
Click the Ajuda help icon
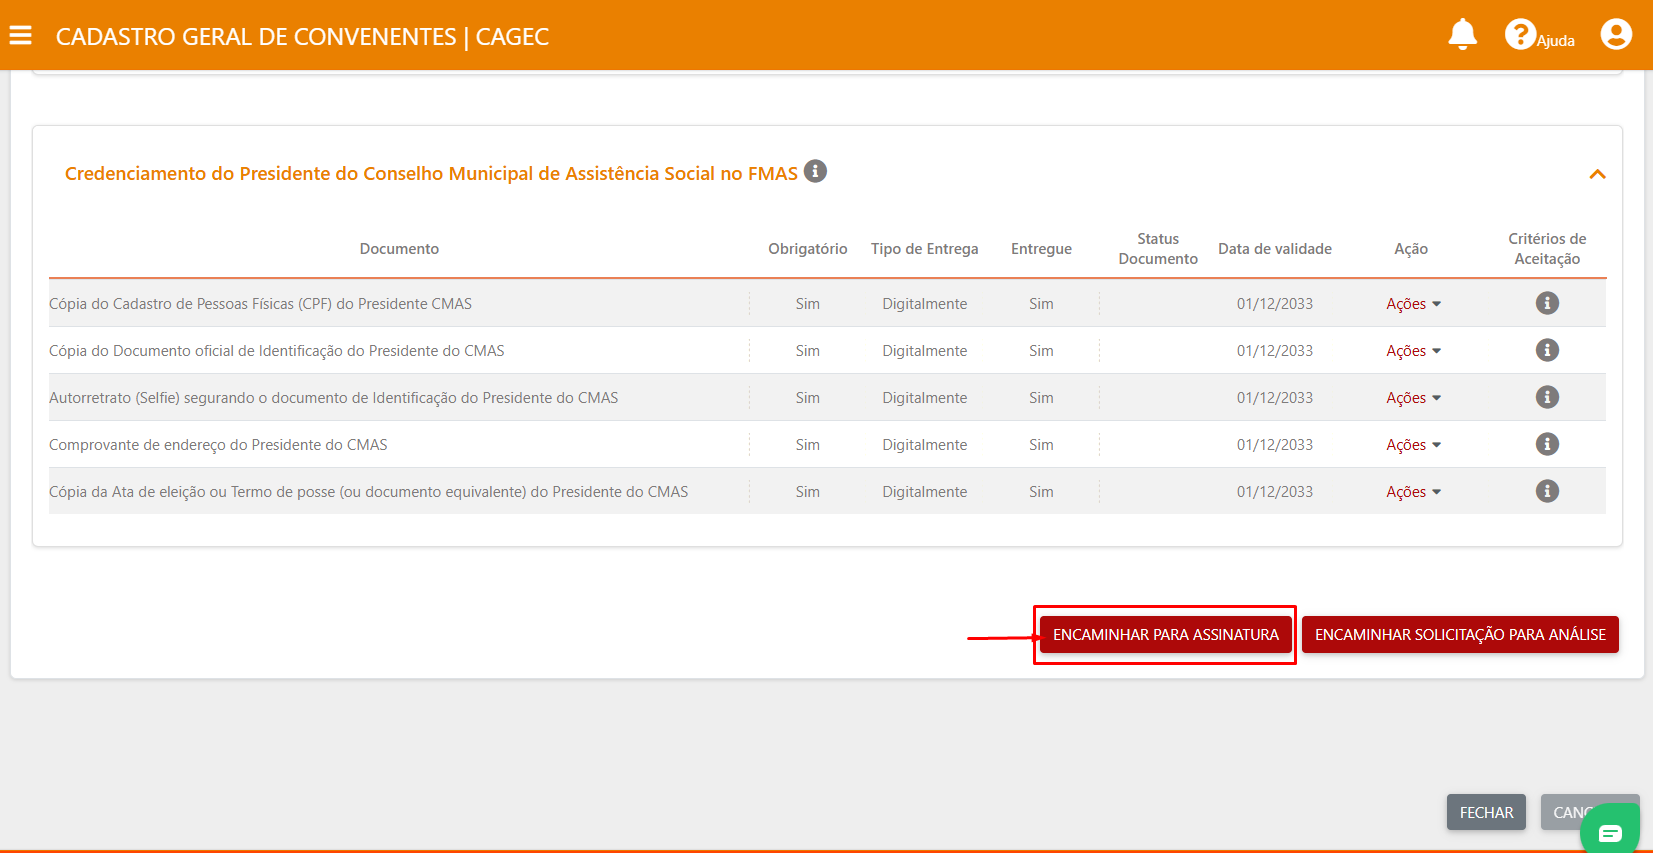click(x=1520, y=35)
